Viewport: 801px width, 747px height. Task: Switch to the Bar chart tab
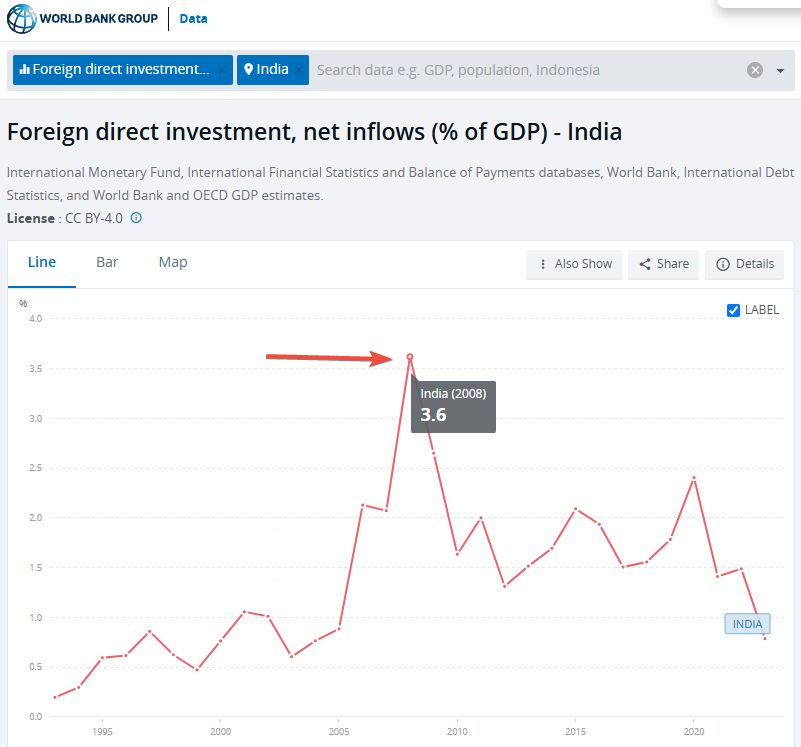[107, 262]
